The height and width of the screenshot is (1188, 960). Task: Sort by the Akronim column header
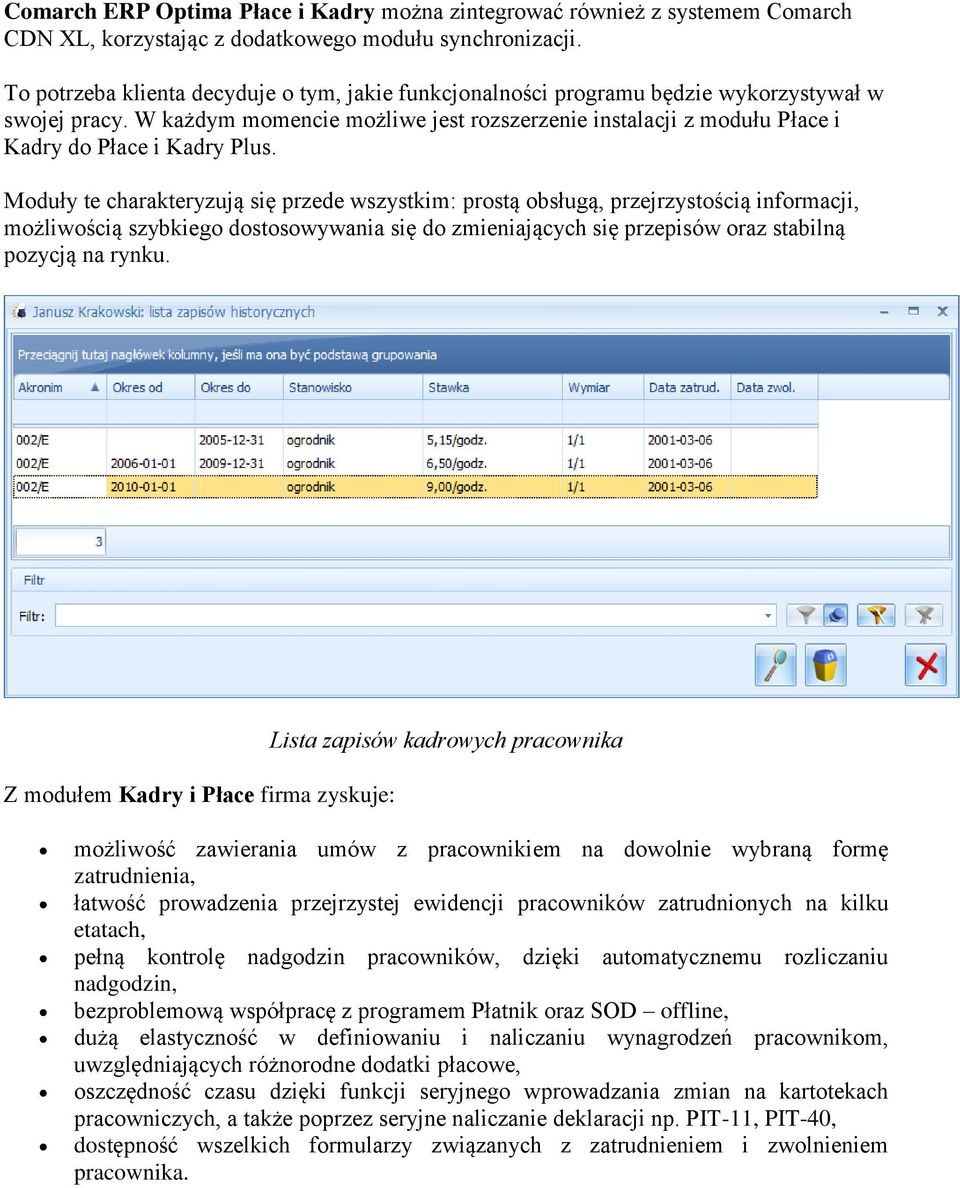(60, 387)
